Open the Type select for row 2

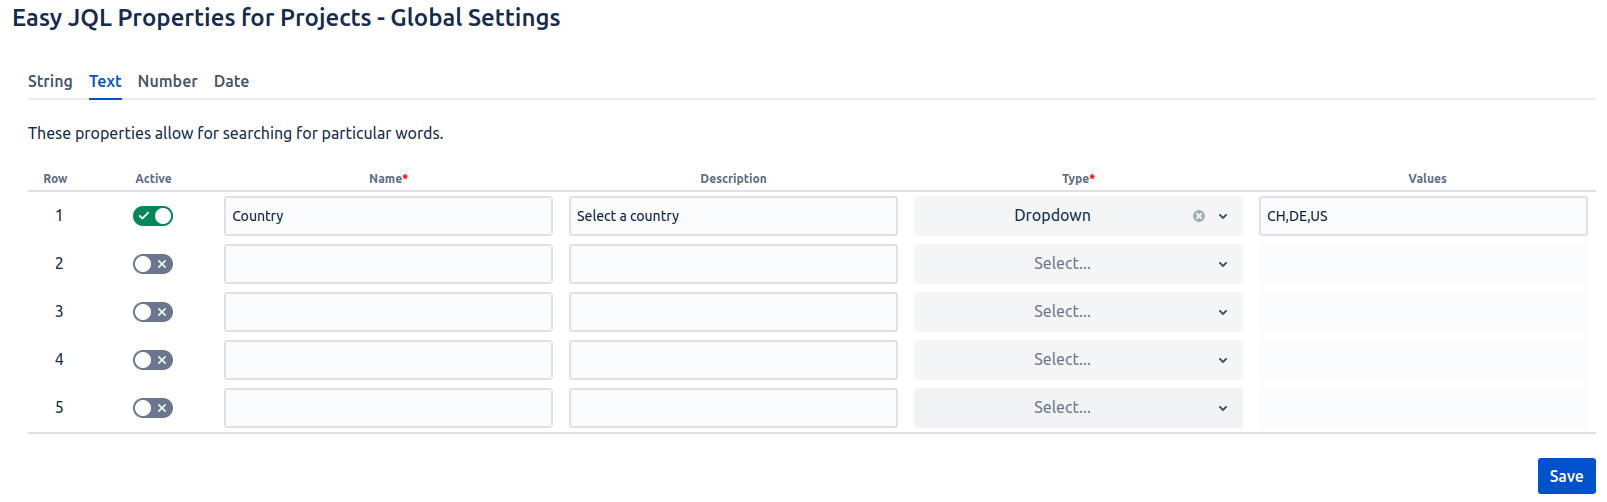tap(1077, 264)
